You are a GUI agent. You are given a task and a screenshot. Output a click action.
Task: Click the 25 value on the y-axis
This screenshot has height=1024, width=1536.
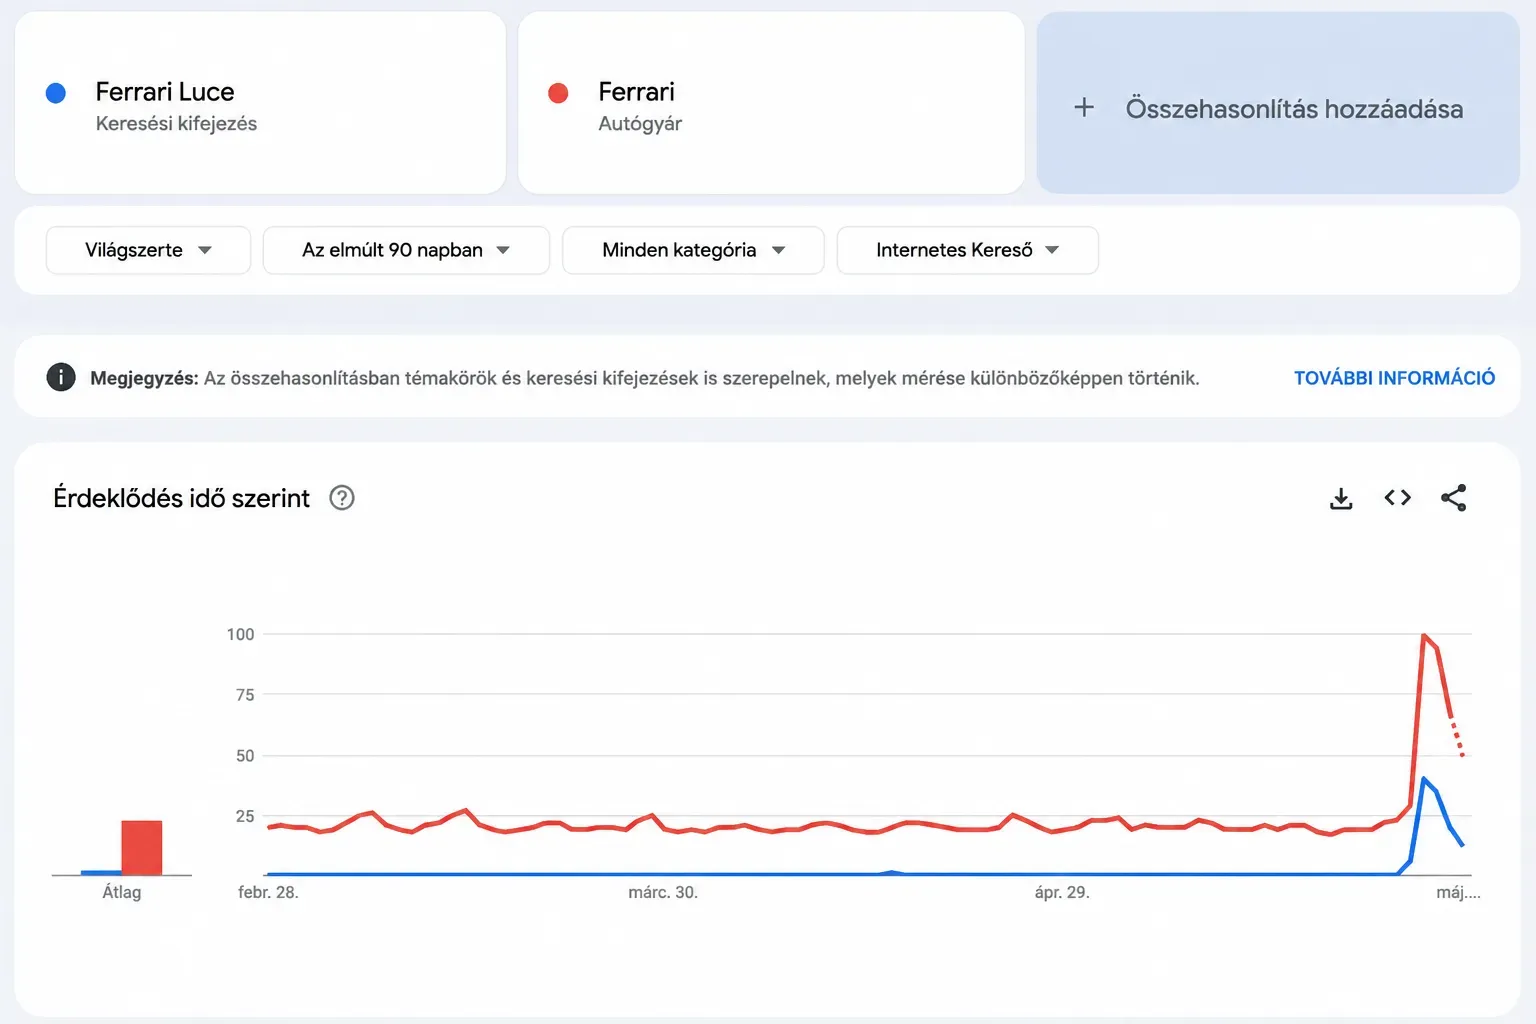[245, 816]
